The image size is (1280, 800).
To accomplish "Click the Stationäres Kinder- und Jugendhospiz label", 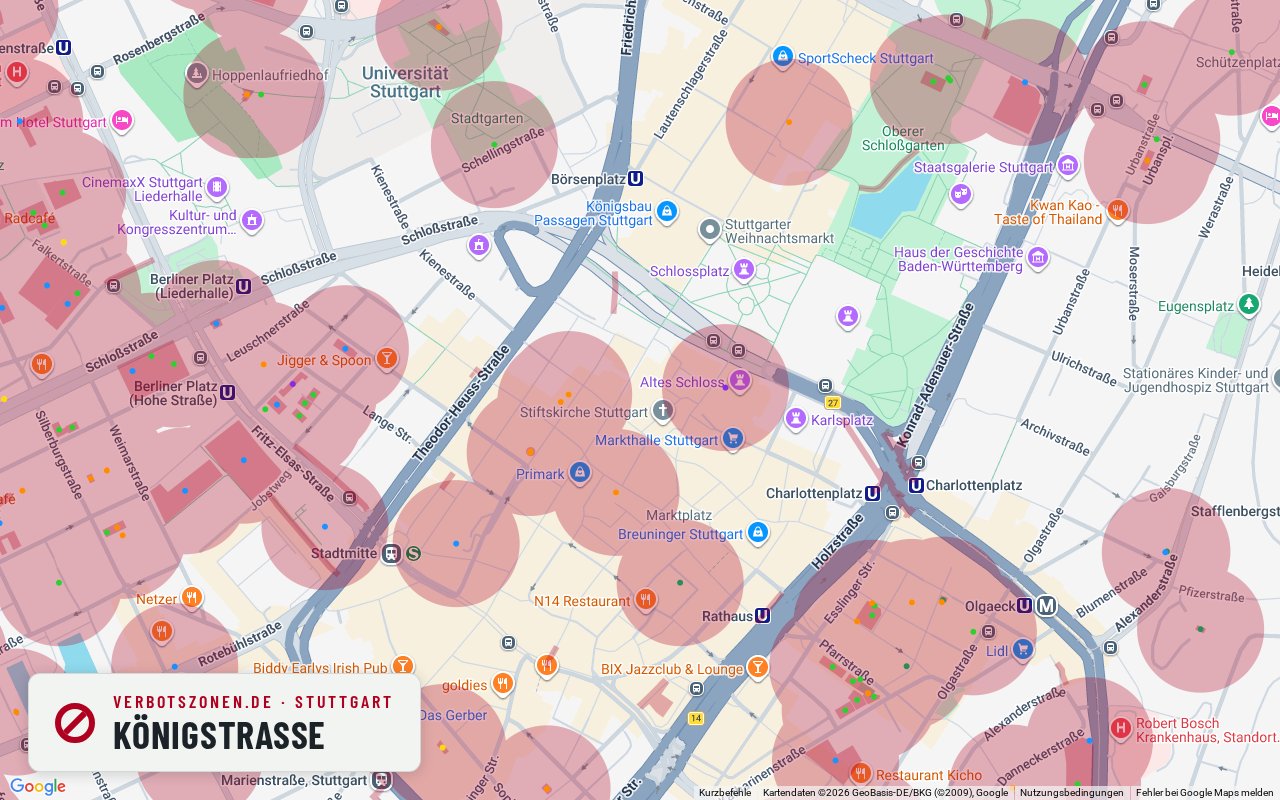I will [x=1196, y=380].
